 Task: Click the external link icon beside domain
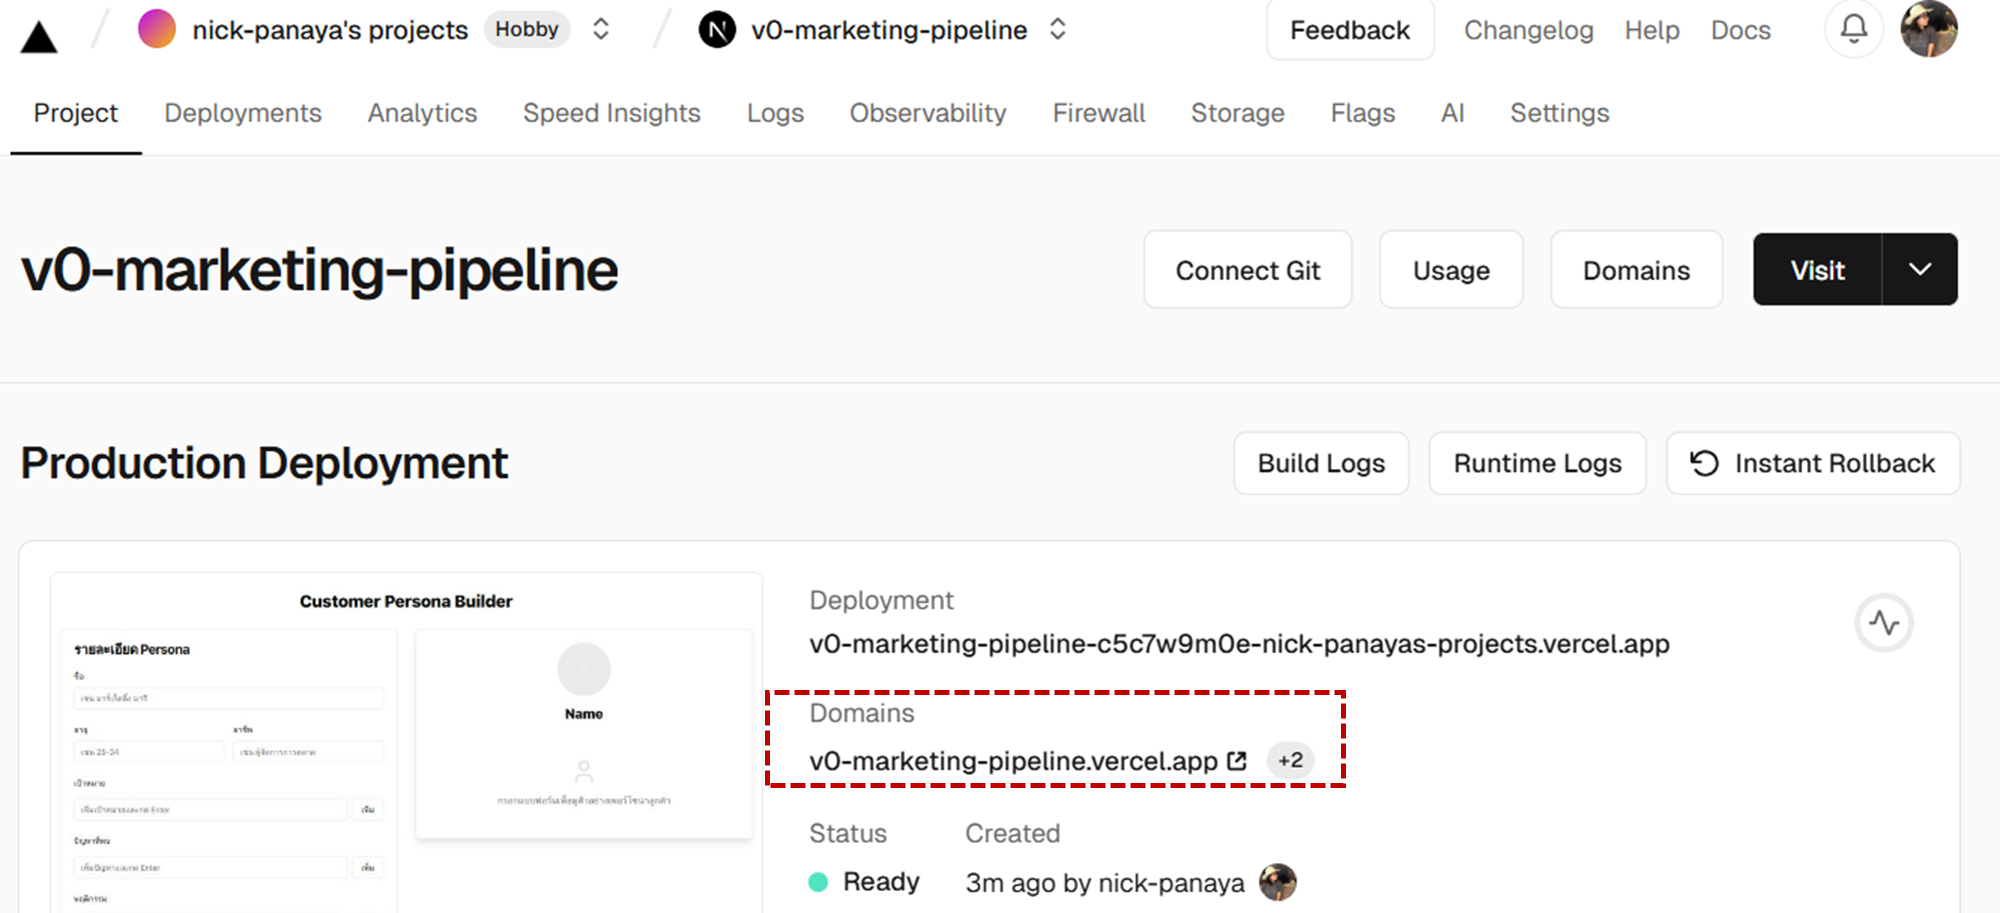tap(1237, 761)
